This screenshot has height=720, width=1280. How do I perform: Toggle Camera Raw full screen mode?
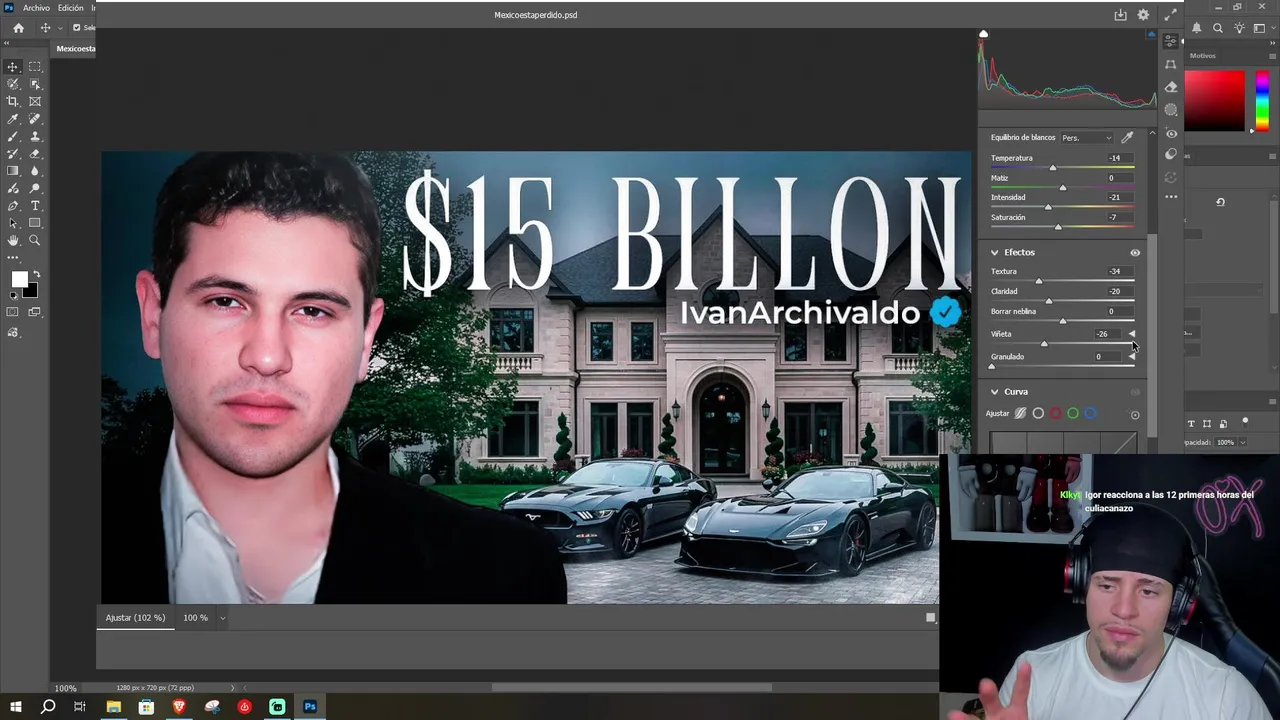(1170, 15)
